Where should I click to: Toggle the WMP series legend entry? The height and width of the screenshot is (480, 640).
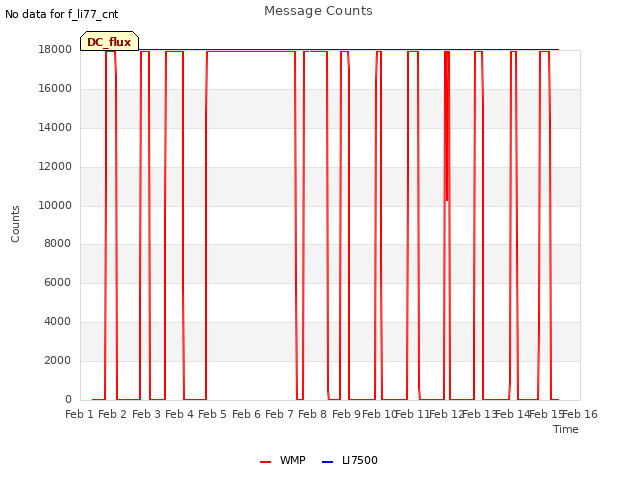coord(283,460)
